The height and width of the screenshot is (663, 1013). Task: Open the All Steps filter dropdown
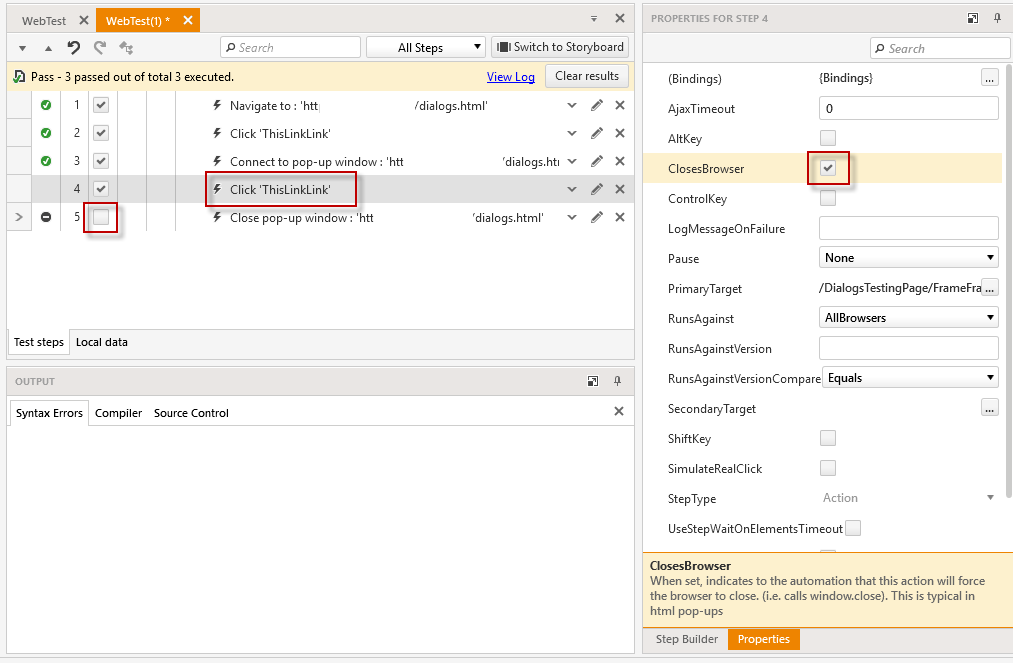tap(425, 47)
